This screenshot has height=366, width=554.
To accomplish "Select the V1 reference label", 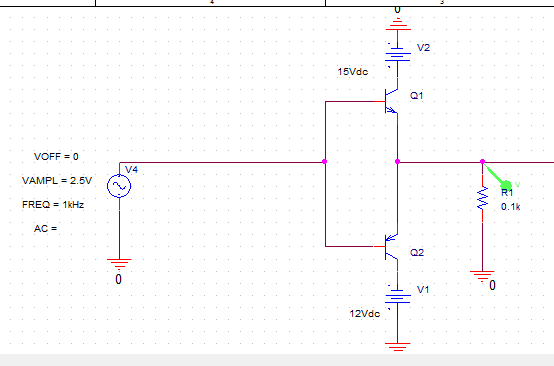I will point(423,290).
